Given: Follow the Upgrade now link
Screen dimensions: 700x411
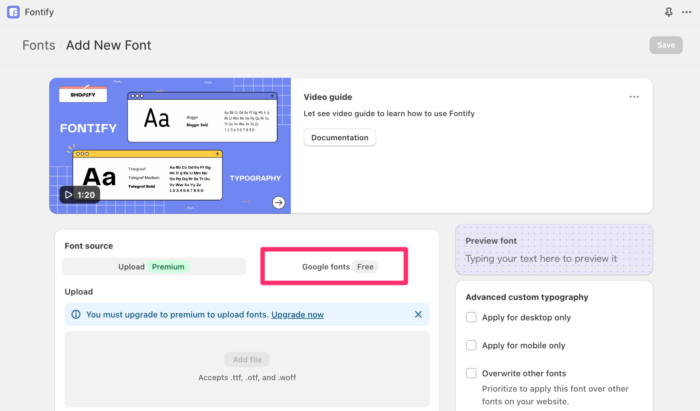Looking at the screenshot, I should tap(297, 315).
